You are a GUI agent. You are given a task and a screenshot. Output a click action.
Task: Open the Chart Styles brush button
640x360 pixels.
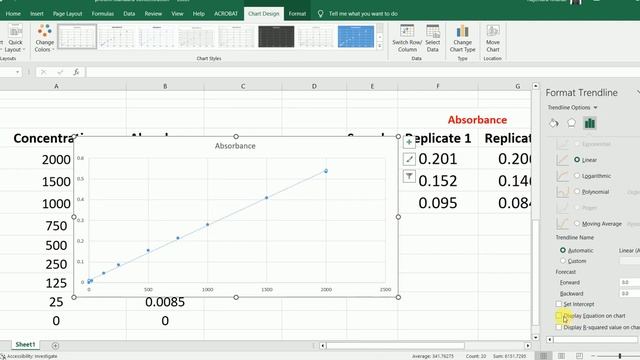409,159
